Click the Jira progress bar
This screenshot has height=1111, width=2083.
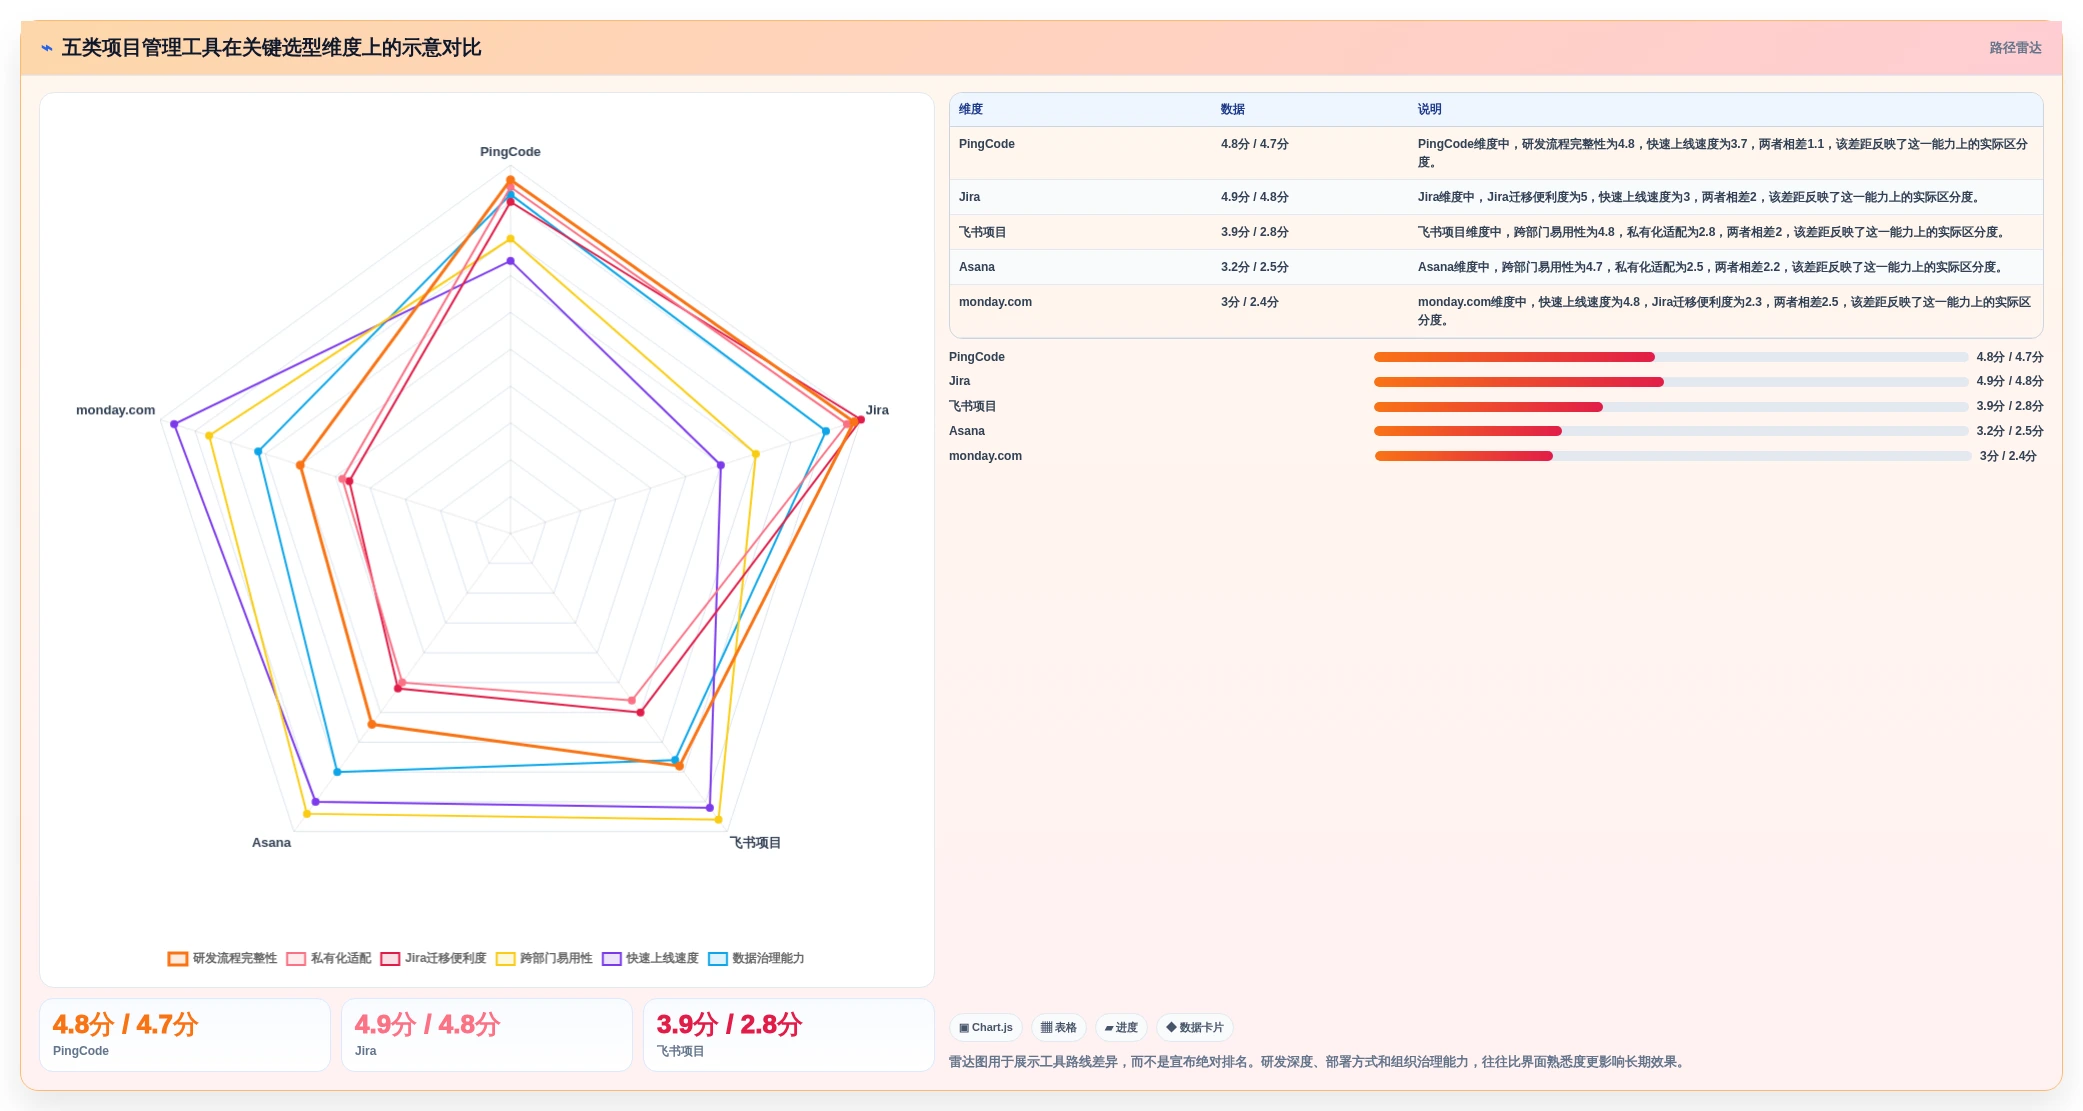pos(1671,382)
